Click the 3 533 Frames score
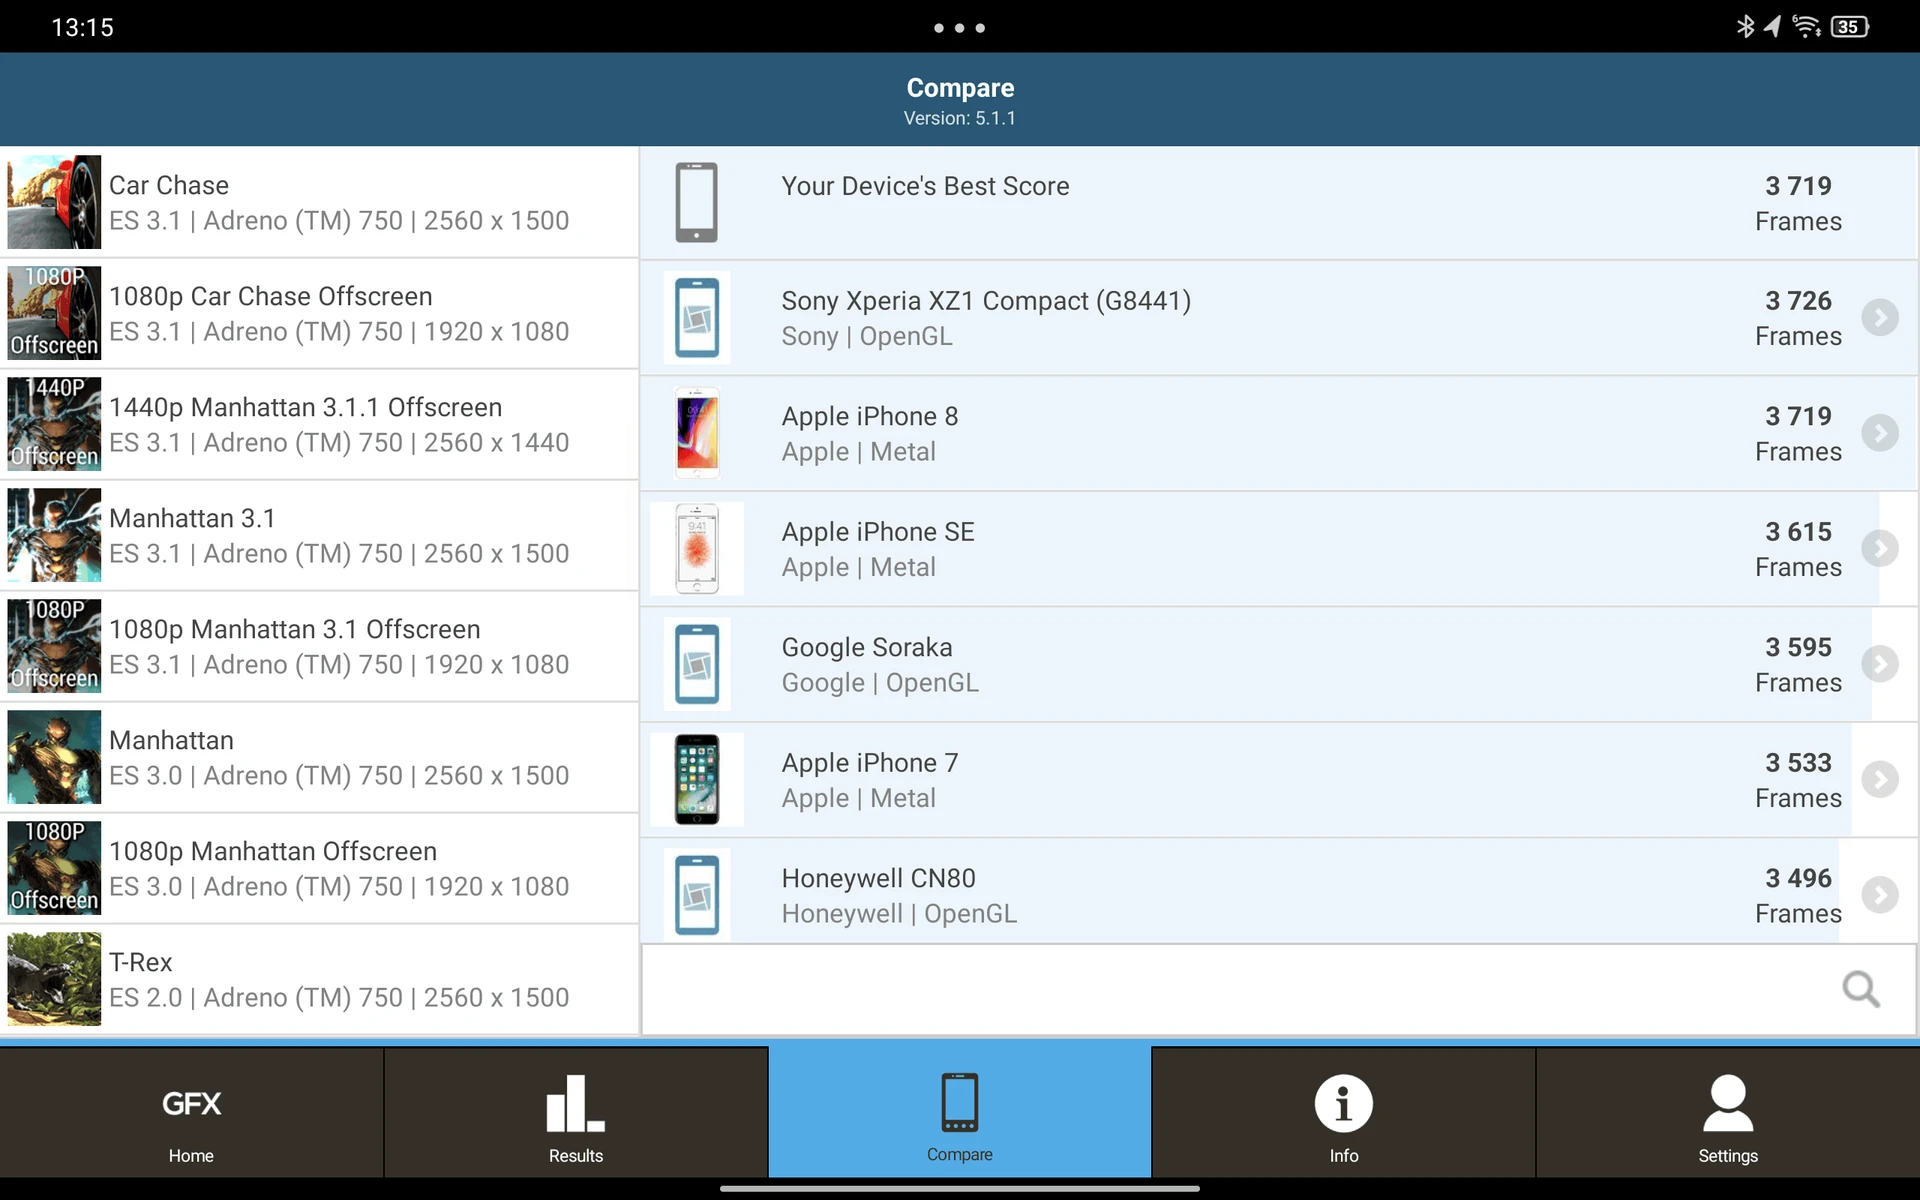 pos(1798,780)
